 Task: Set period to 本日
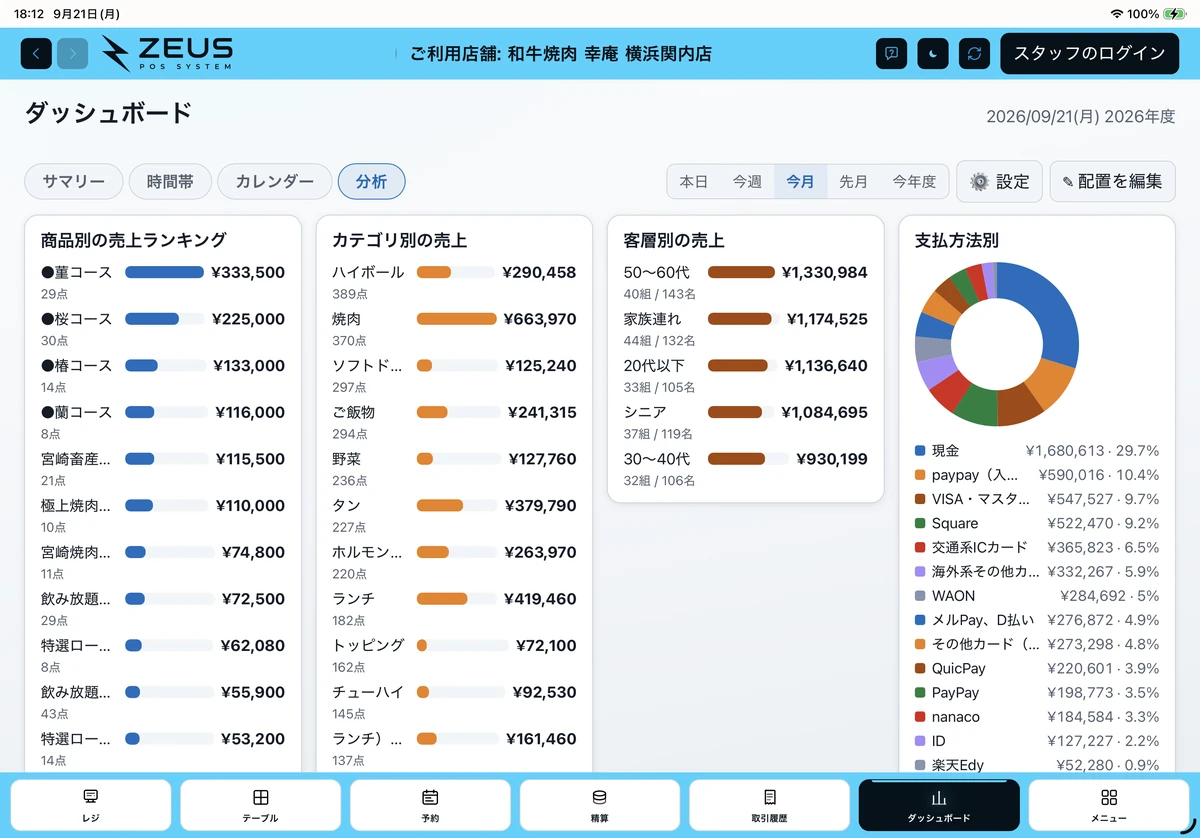pos(694,181)
